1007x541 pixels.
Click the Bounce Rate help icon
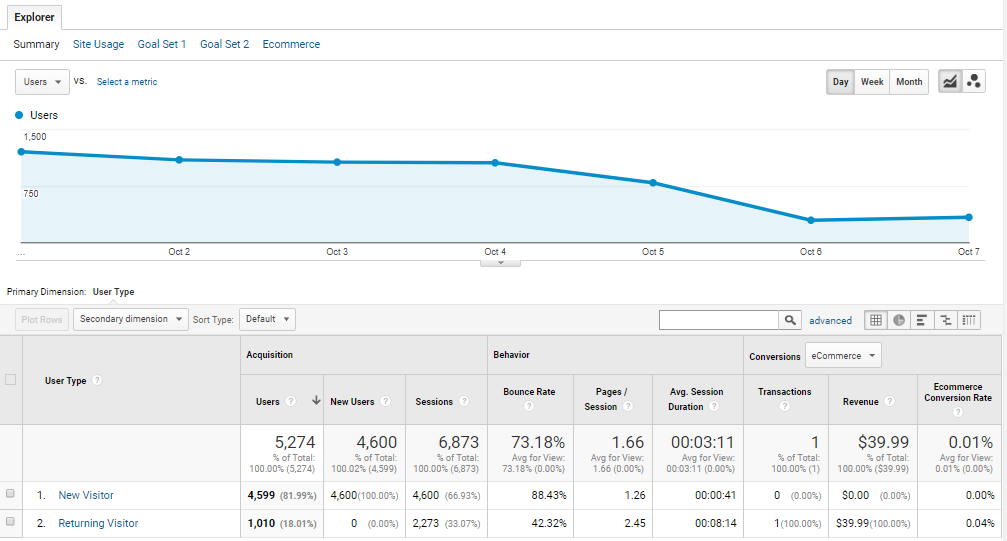click(529, 407)
